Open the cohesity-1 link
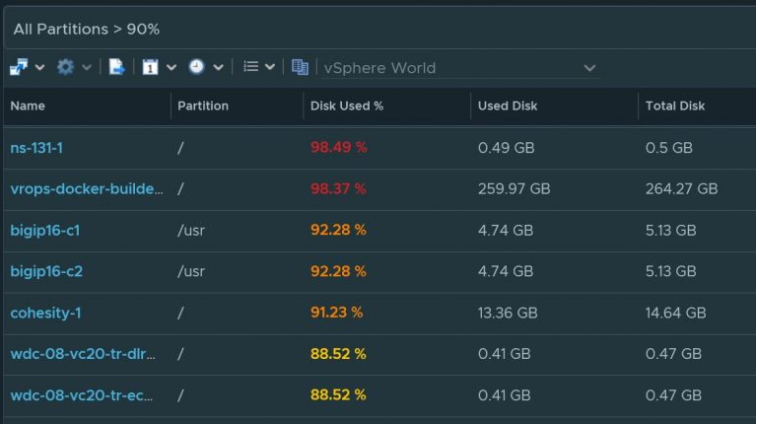 (46, 313)
